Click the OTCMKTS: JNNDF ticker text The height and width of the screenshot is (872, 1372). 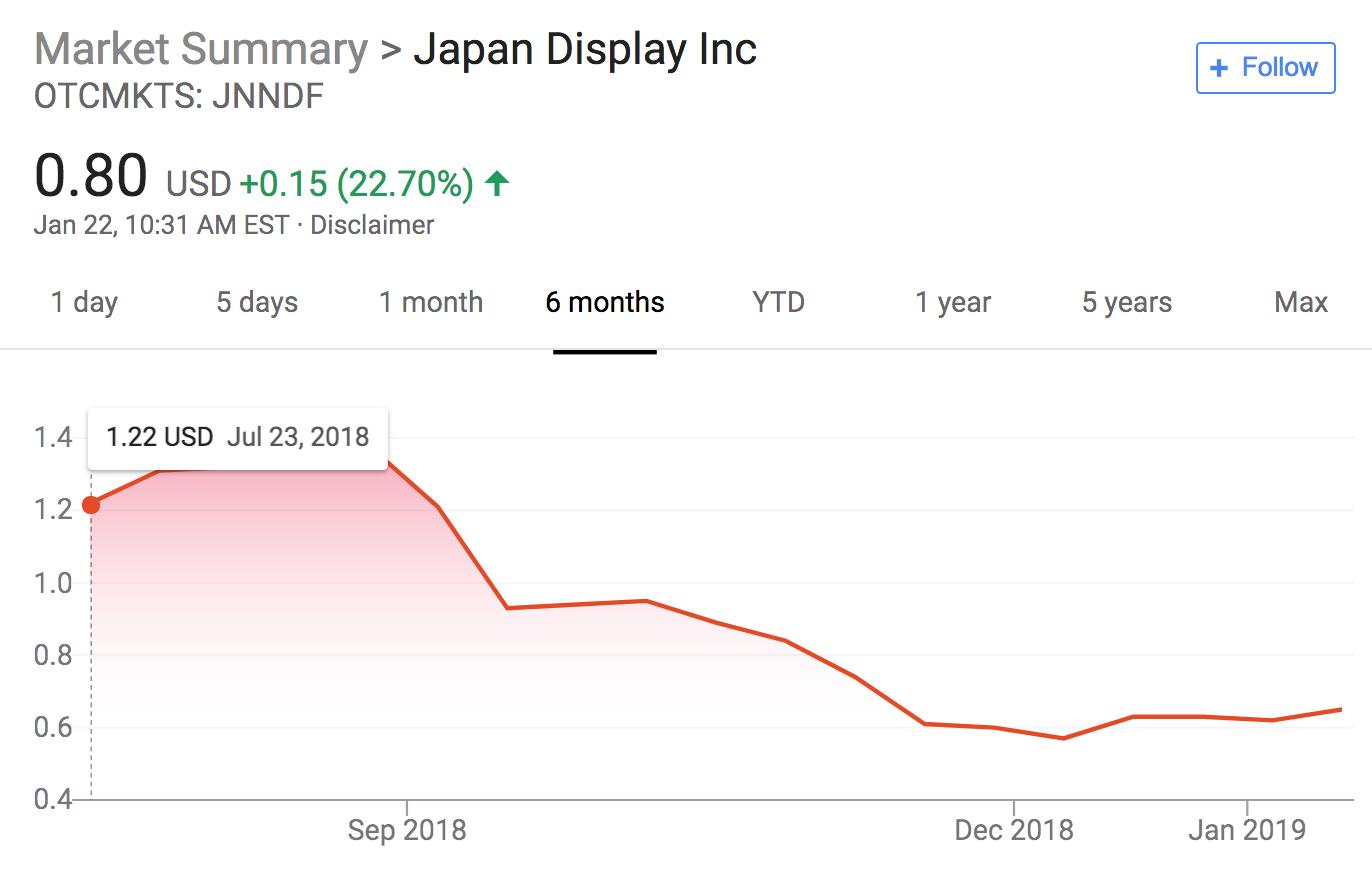point(179,97)
